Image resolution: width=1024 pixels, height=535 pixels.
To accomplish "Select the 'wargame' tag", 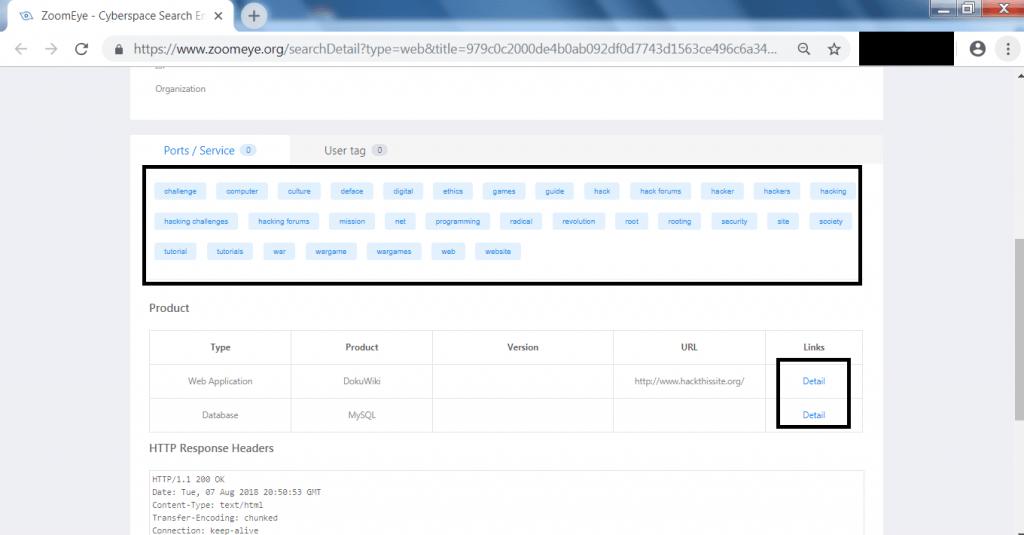I will tap(331, 251).
